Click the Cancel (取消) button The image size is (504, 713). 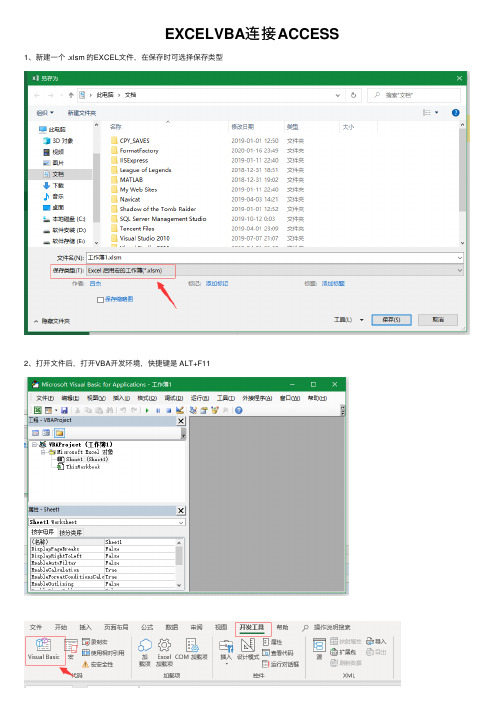pos(438,320)
